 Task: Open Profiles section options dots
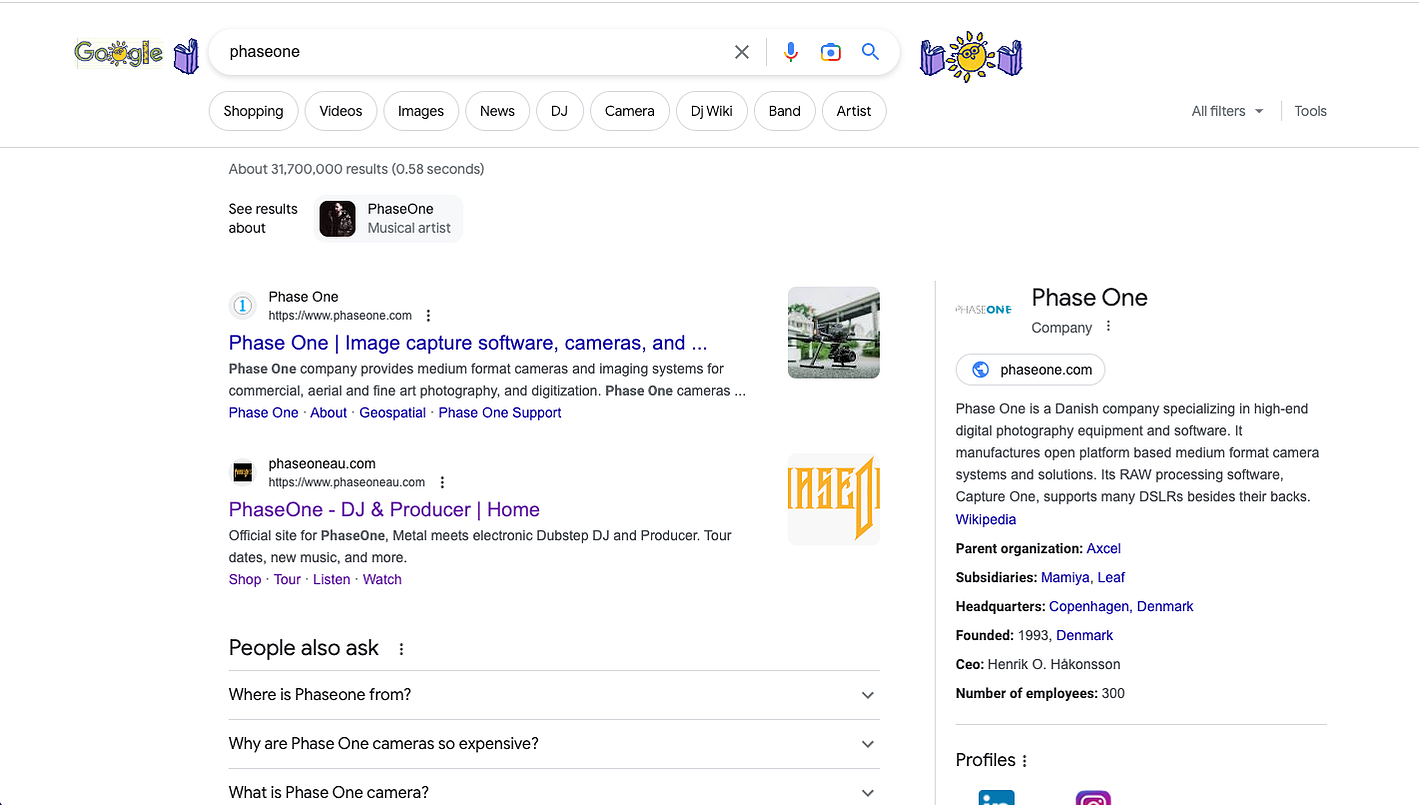[x=1024, y=761]
